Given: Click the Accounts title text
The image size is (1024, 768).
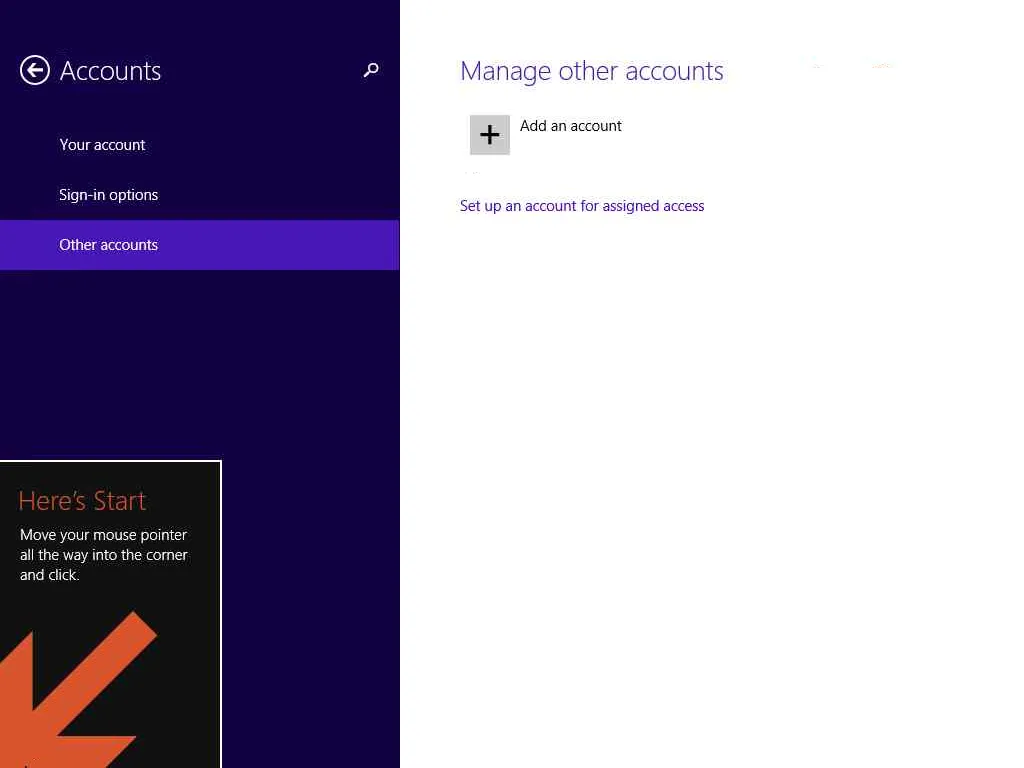Looking at the screenshot, I should point(110,71).
